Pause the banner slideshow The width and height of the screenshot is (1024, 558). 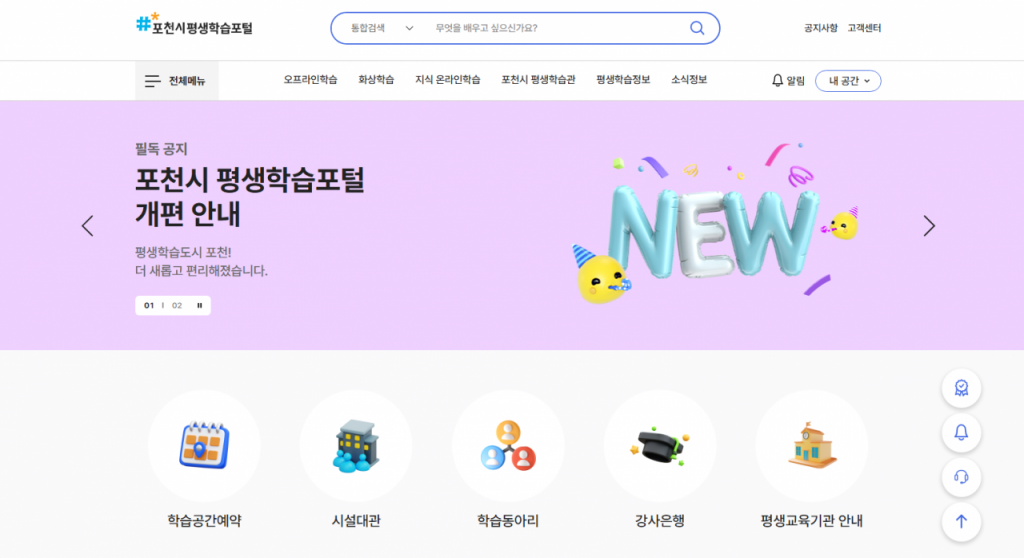(200, 305)
